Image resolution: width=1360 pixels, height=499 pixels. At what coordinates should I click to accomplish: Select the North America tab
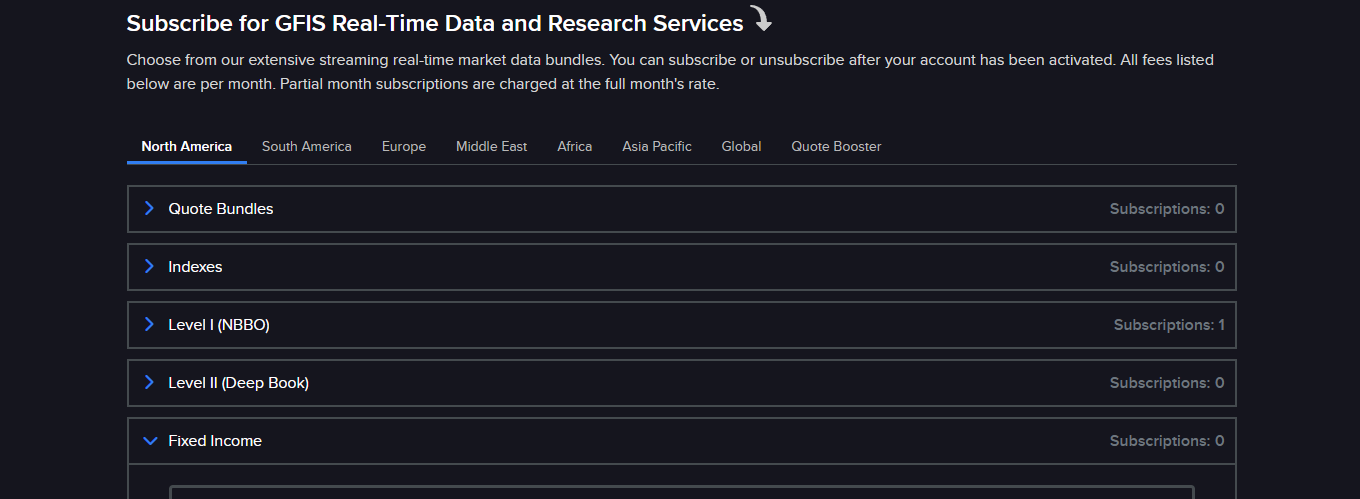187,146
